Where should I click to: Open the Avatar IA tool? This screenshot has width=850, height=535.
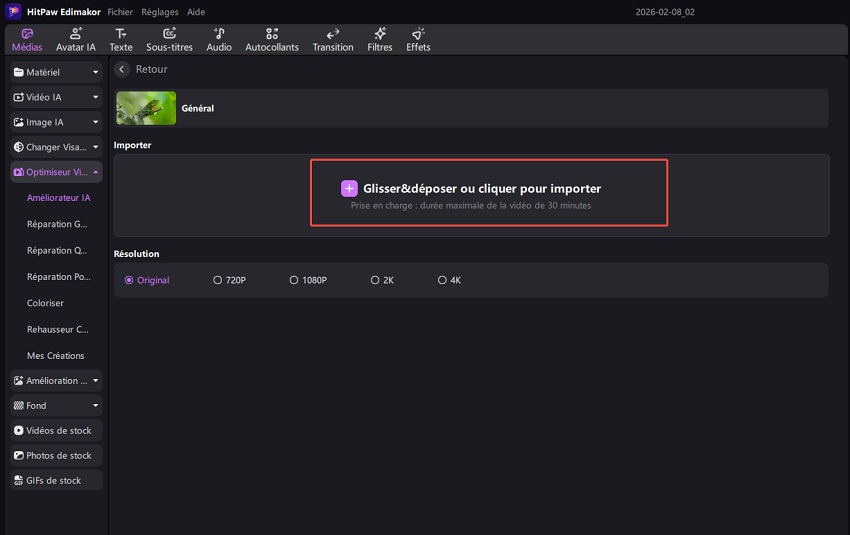tap(75, 40)
